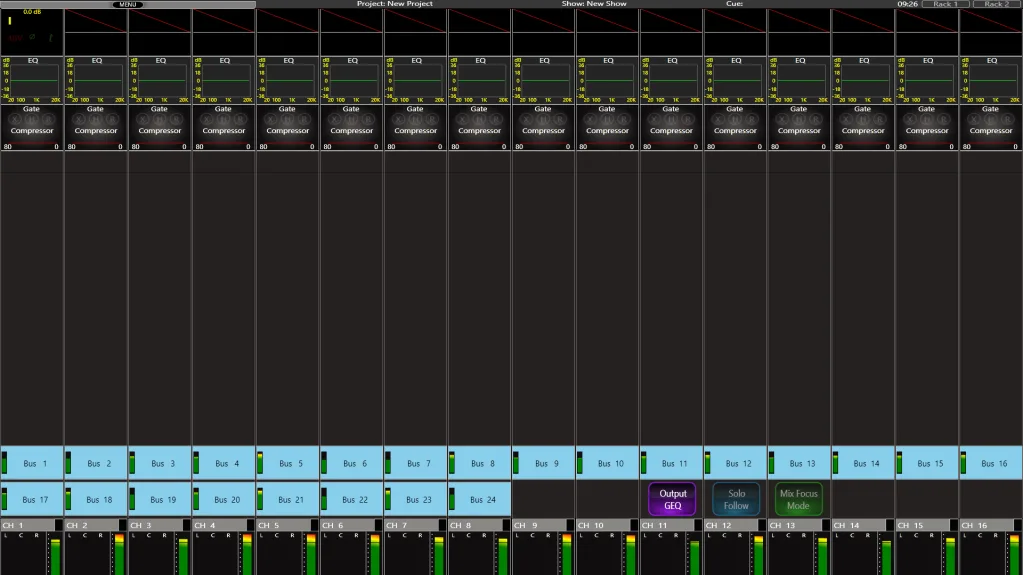1023x575 pixels.
Task: Select Bus 20 send
Action: point(224,499)
